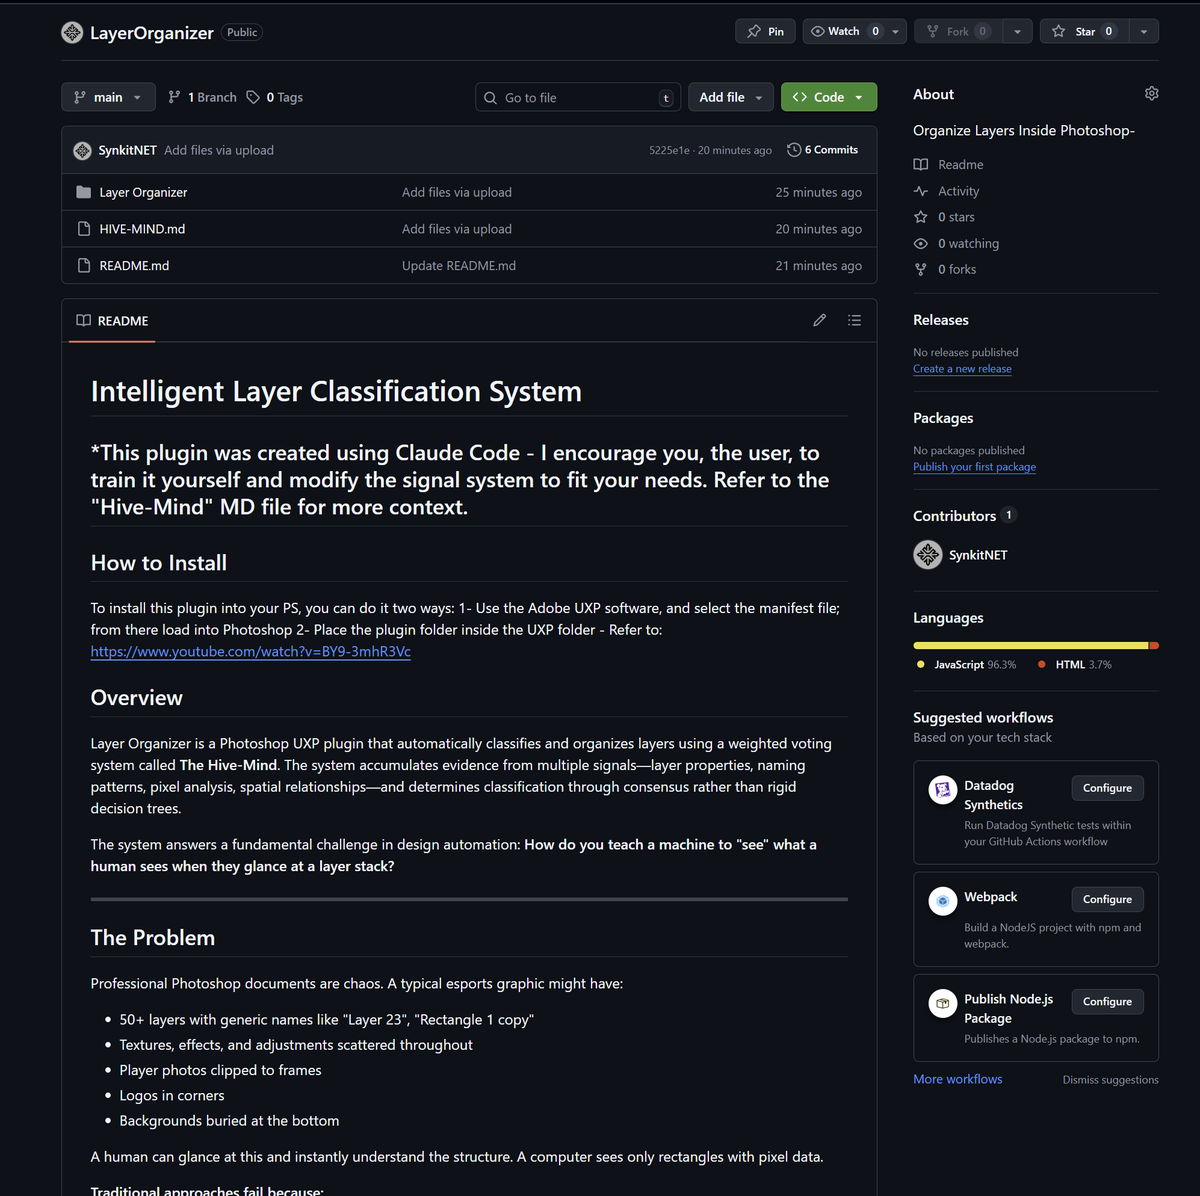Open the main branch selector dropdown
The height and width of the screenshot is (1196, 1200).
pos(108,97)
